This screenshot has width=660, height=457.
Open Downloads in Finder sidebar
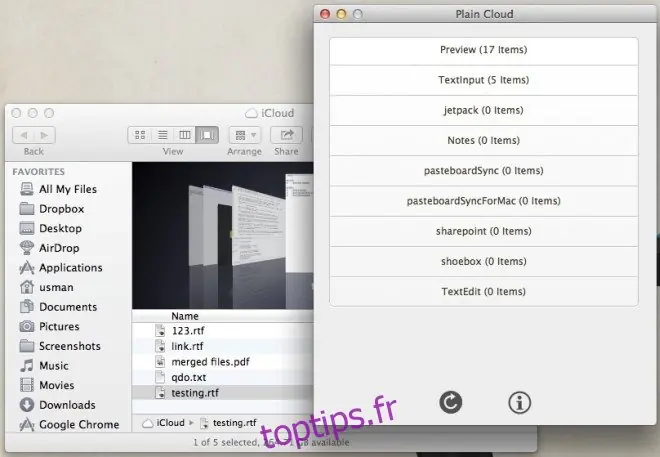click(x=57, y=405)
